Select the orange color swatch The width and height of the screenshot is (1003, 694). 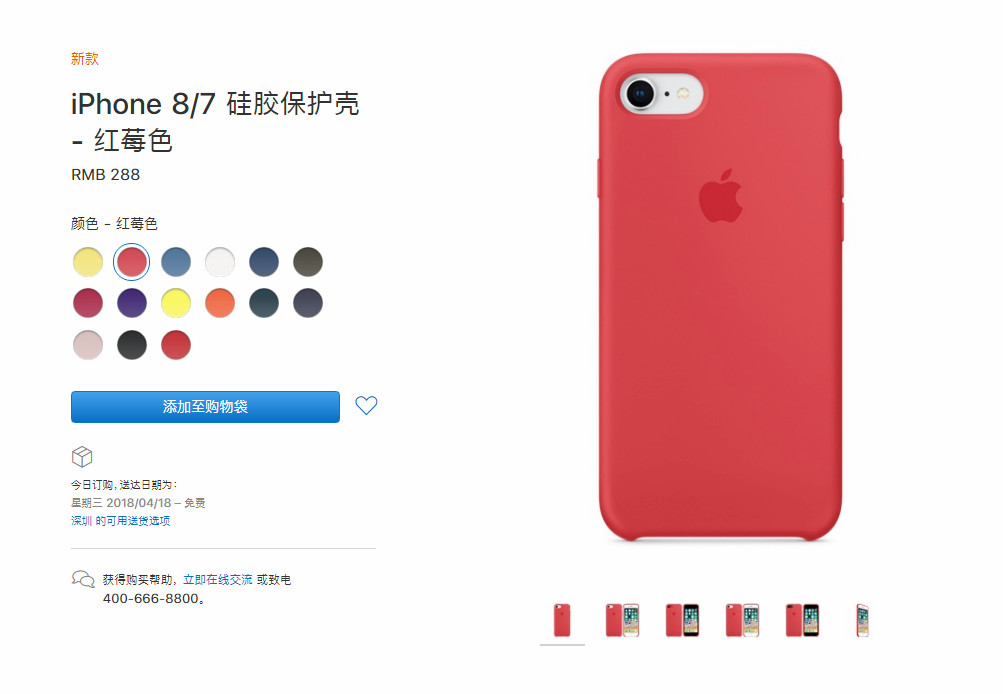coord(220,303)
